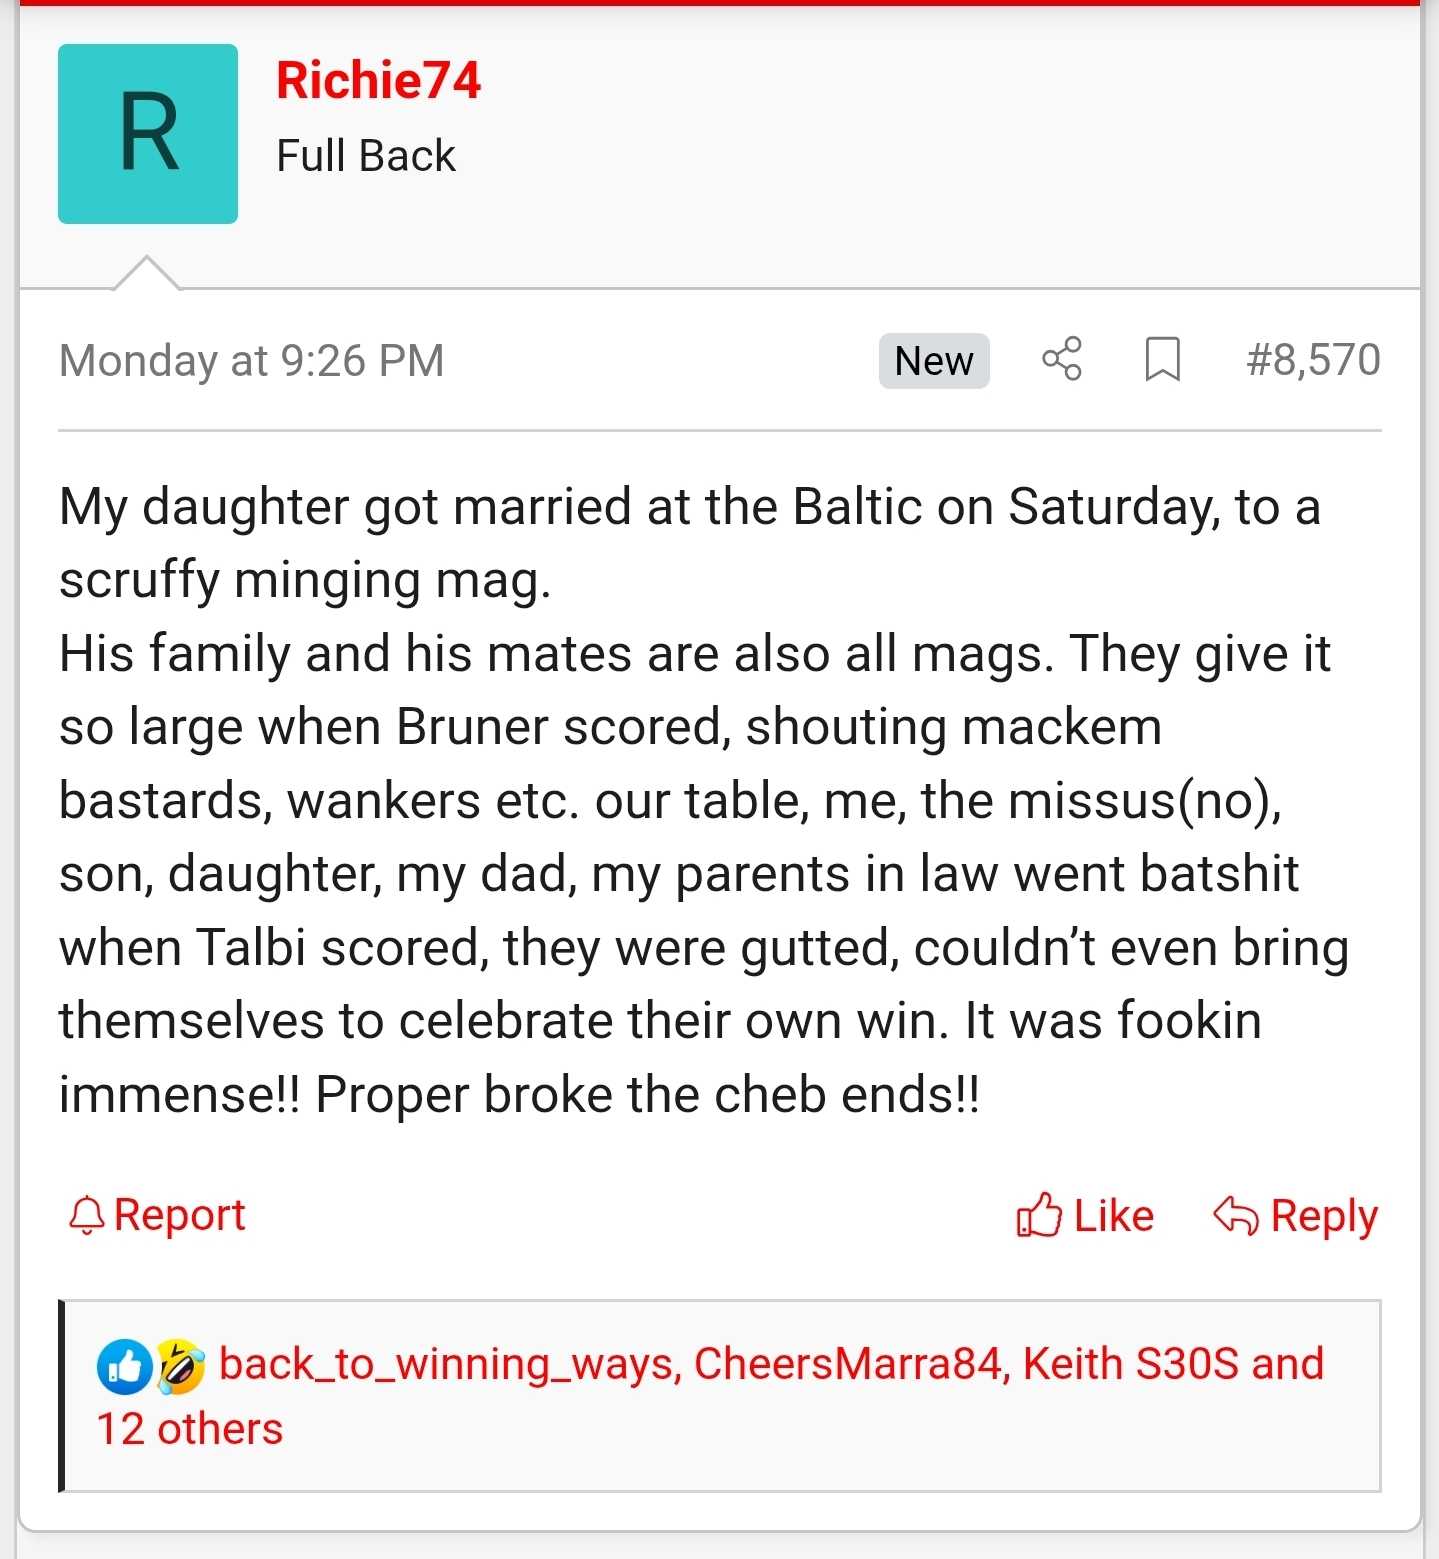Click the laughing emoji reaction icon
1439x1559 pixels.
pyautogui.click(x=181, y=1367)
